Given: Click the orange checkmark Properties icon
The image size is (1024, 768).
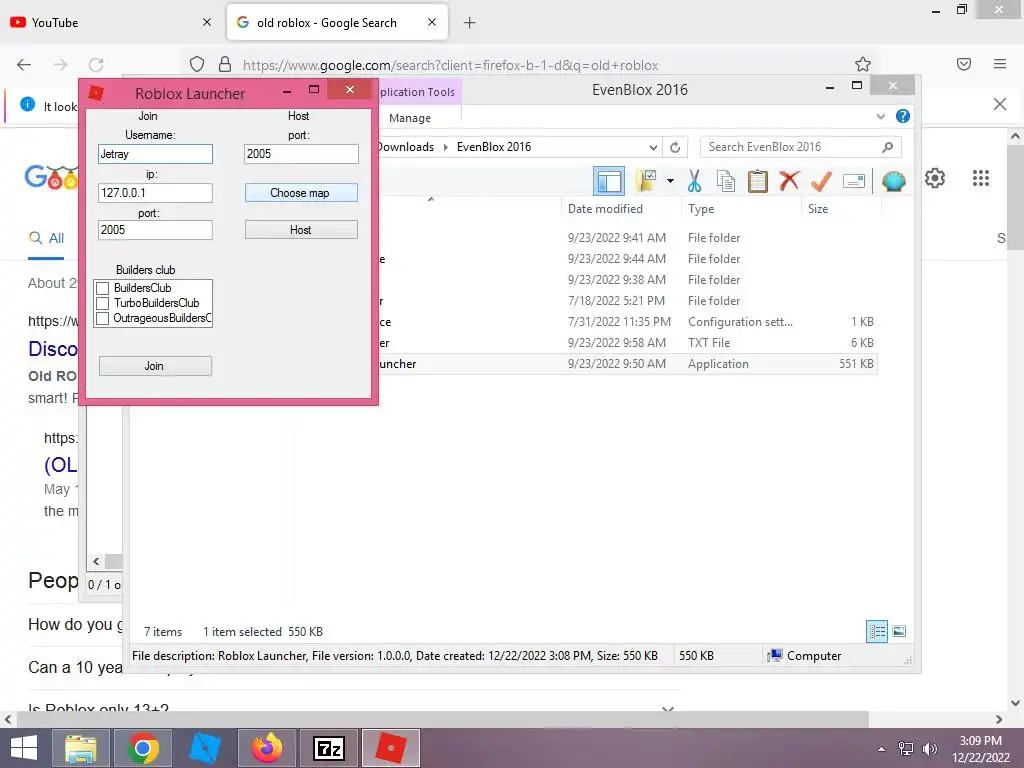Looking at the screenshot, I should [x=821, y=181].
